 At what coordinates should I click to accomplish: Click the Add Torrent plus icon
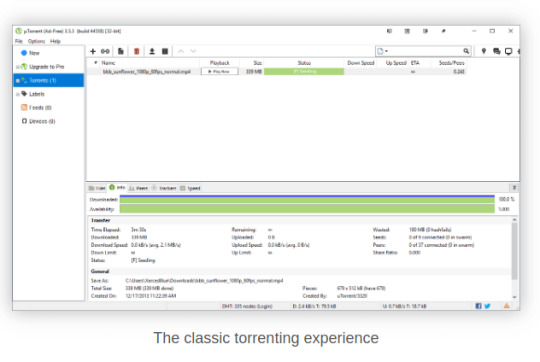coord(93,51)
